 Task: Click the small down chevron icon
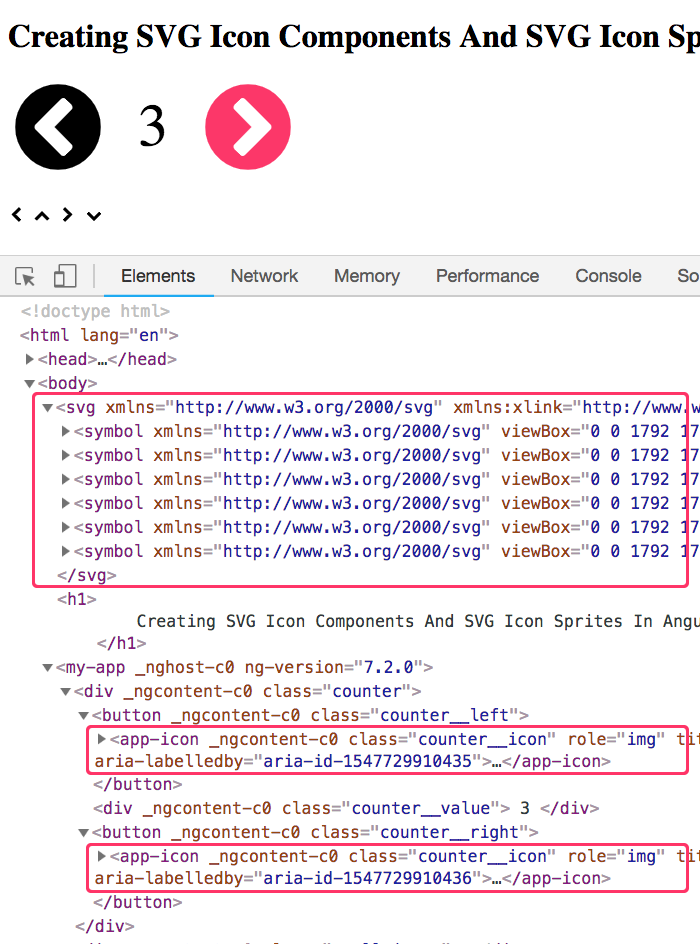click(94, 215)
